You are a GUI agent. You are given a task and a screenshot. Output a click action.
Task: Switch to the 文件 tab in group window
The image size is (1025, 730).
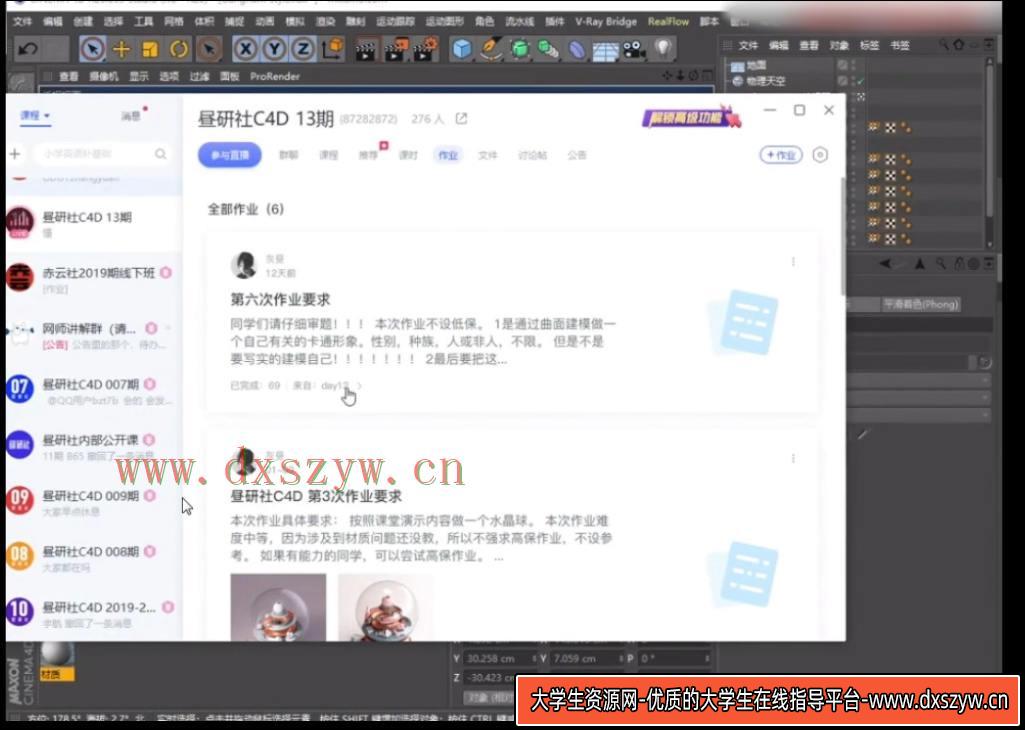pos(488,156)
